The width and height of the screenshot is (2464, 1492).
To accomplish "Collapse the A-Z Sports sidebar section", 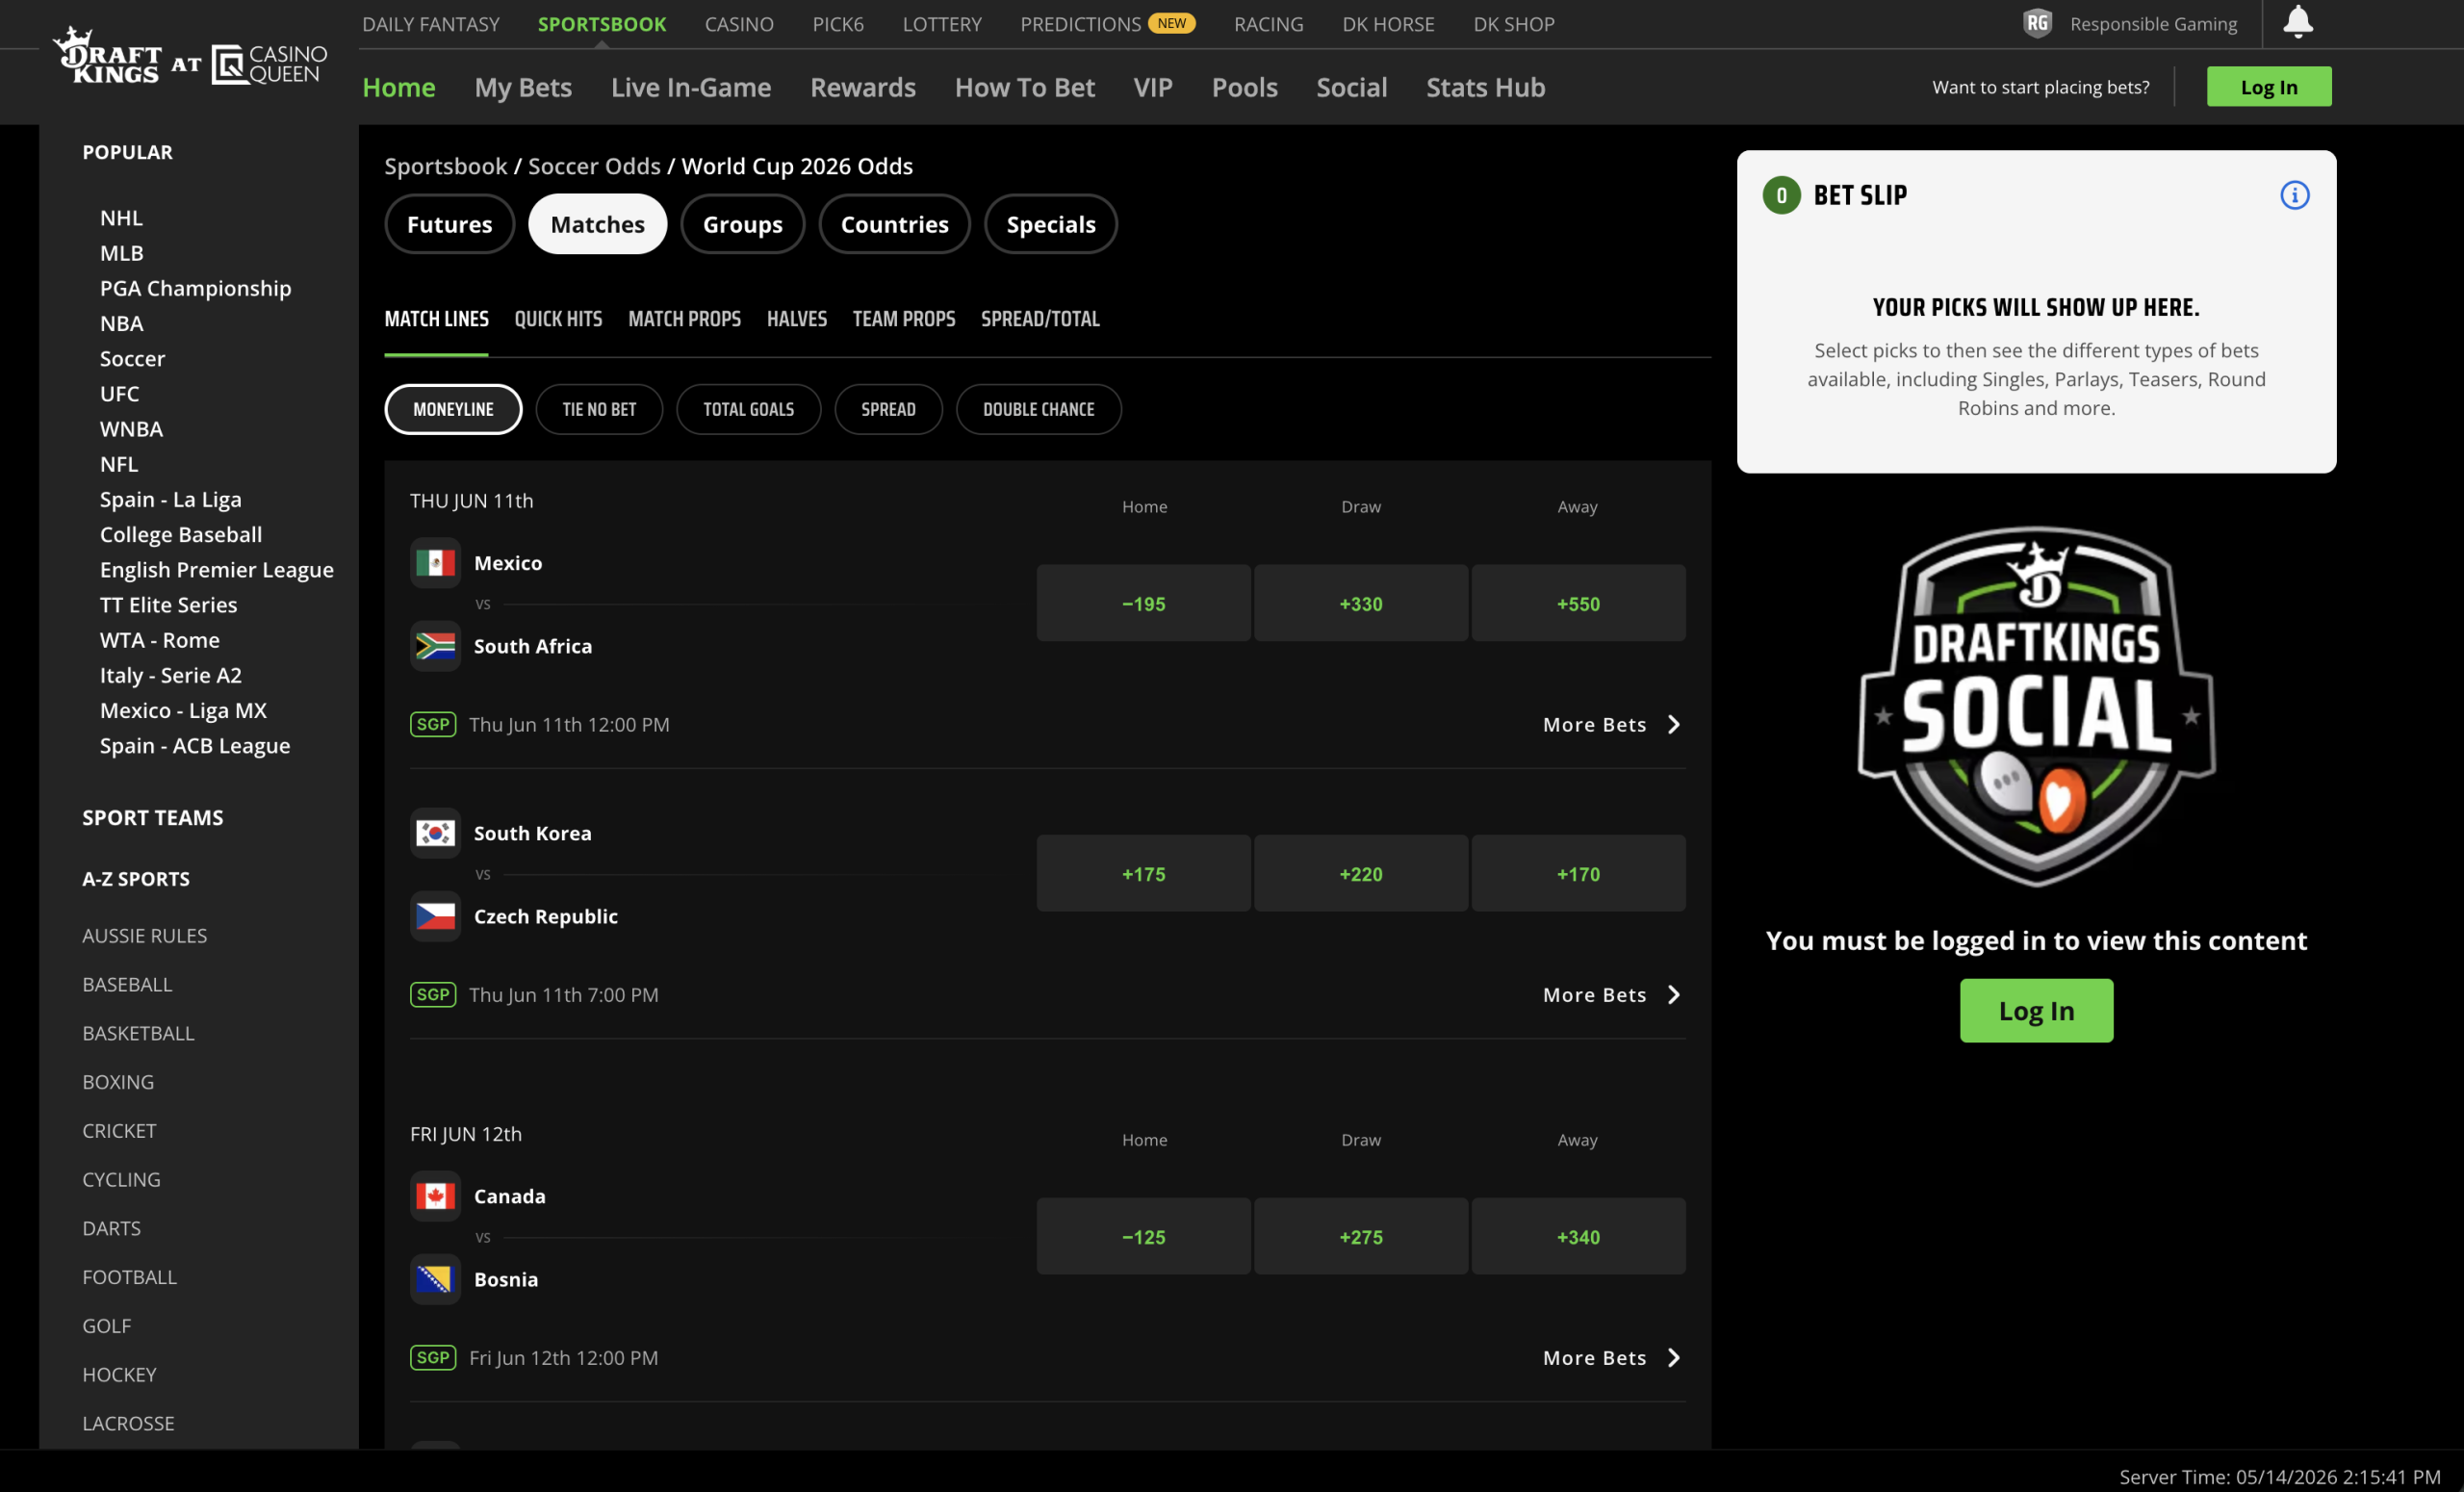I will click(136, 878).
